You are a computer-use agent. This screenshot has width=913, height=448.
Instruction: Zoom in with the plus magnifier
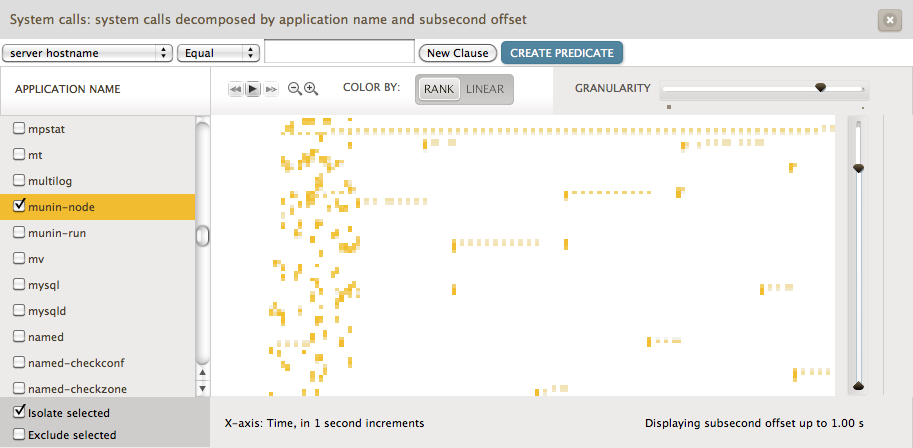pos(311,89)
